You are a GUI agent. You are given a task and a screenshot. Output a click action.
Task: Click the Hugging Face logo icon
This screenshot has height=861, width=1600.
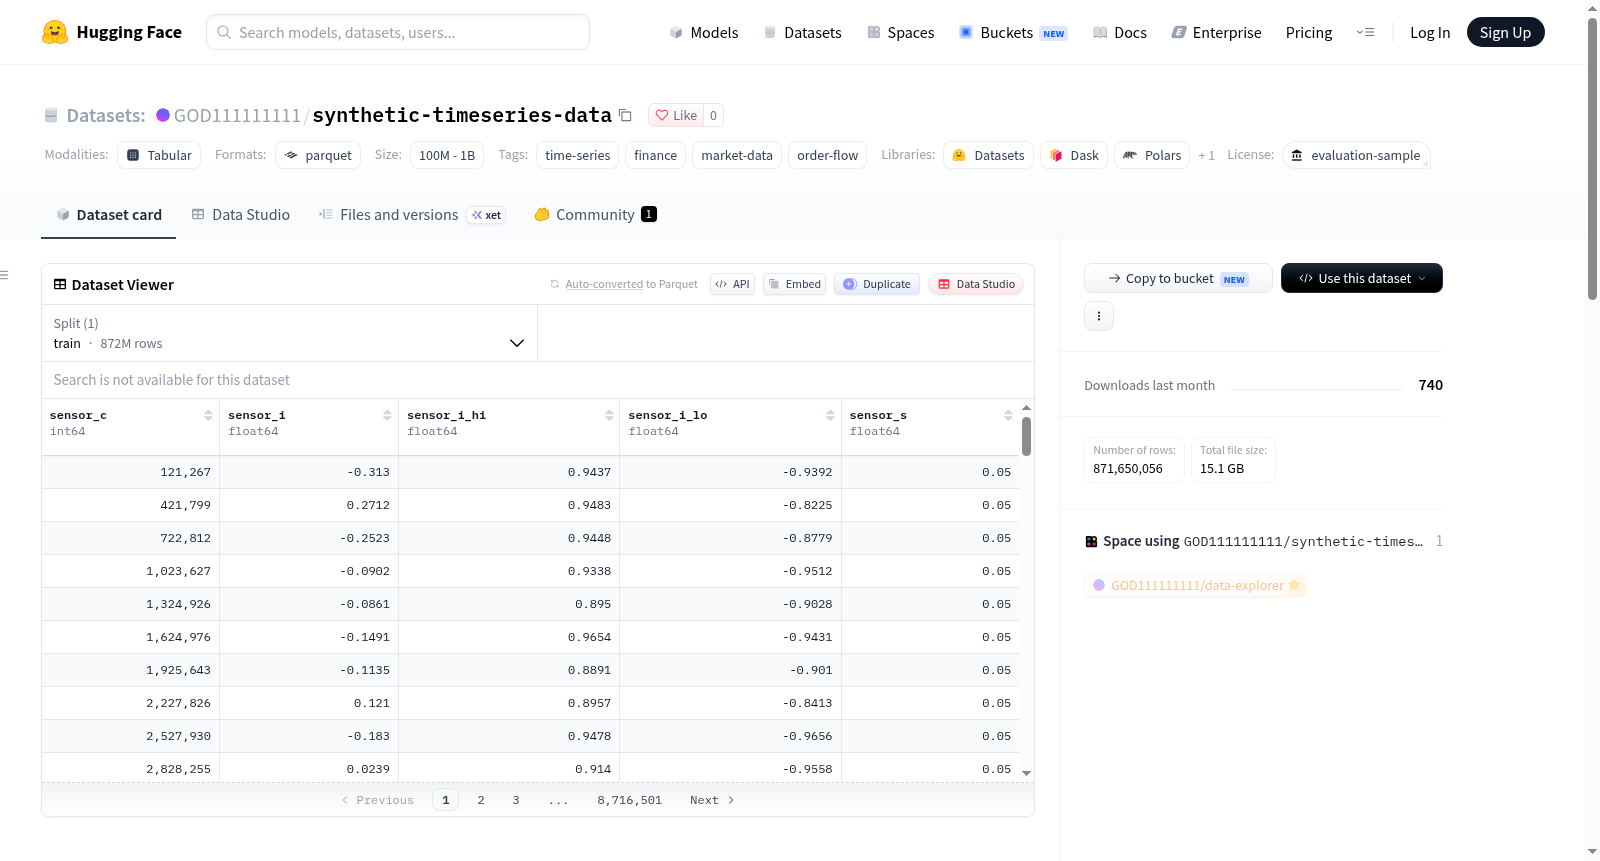pos(55,32)
